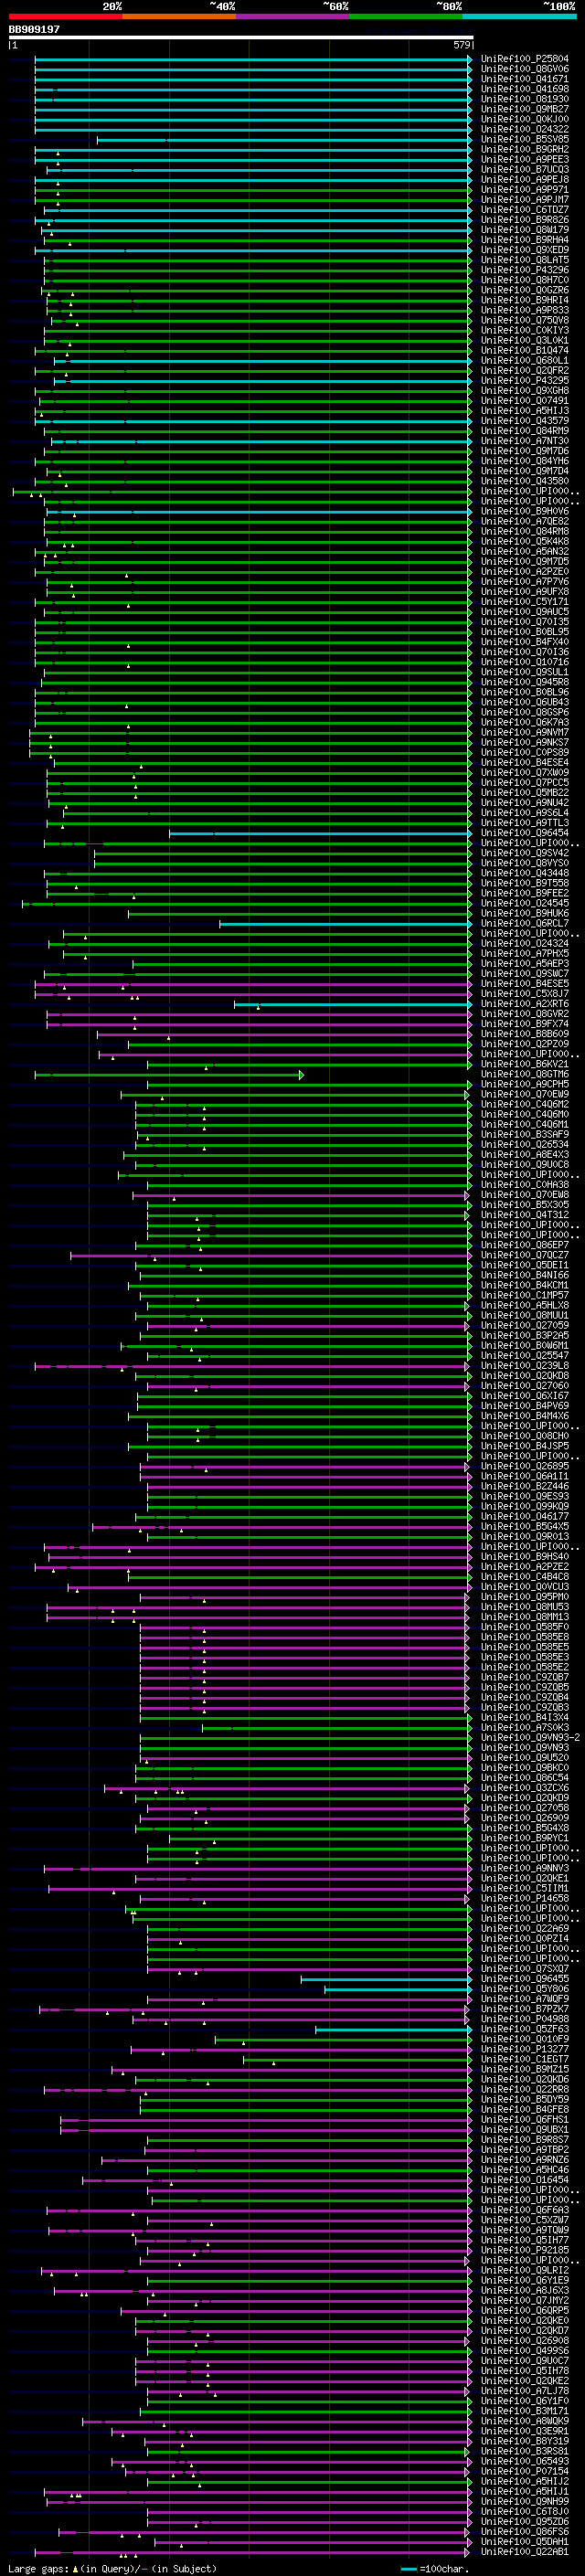The image size is (585, 2576).
Task: Select hit UniRef100_C4Q6M2
Action: (x=524, y=1104)
